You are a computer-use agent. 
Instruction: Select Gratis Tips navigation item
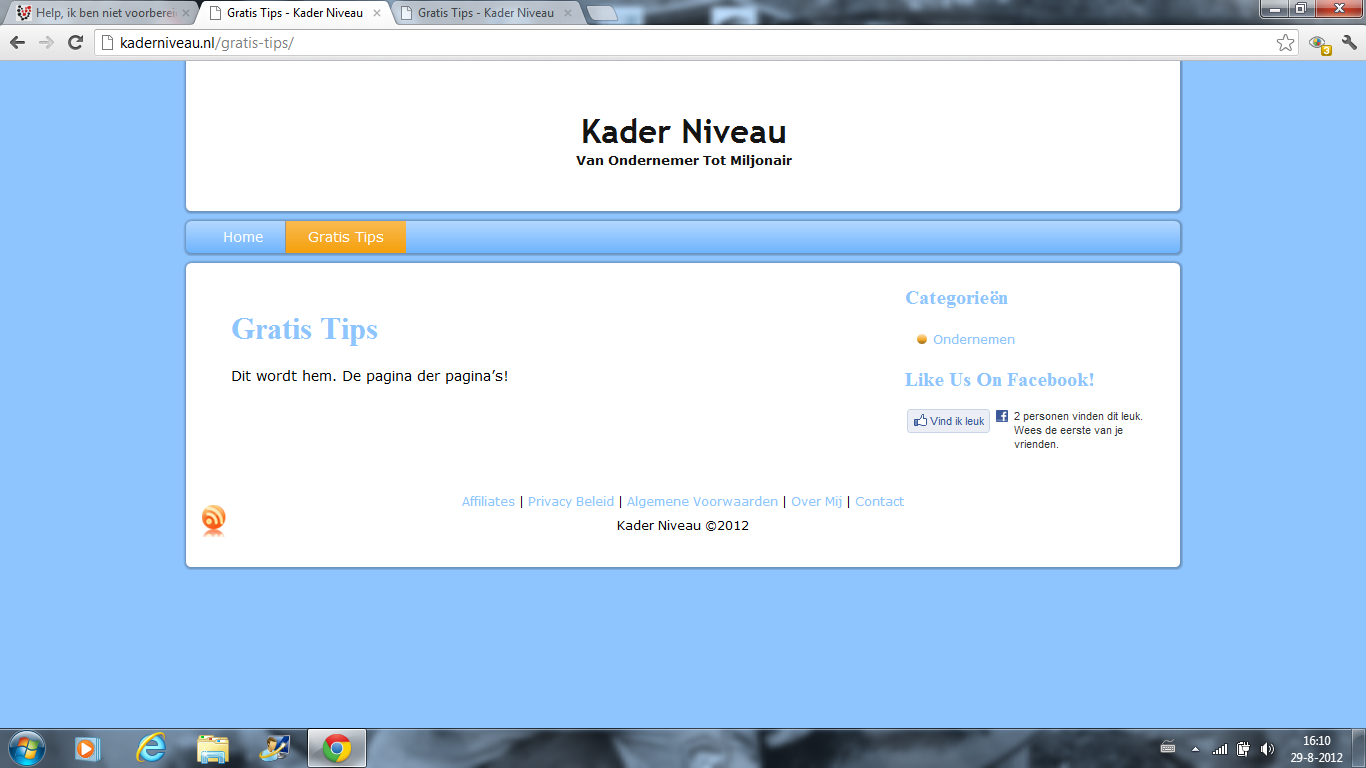345,237
